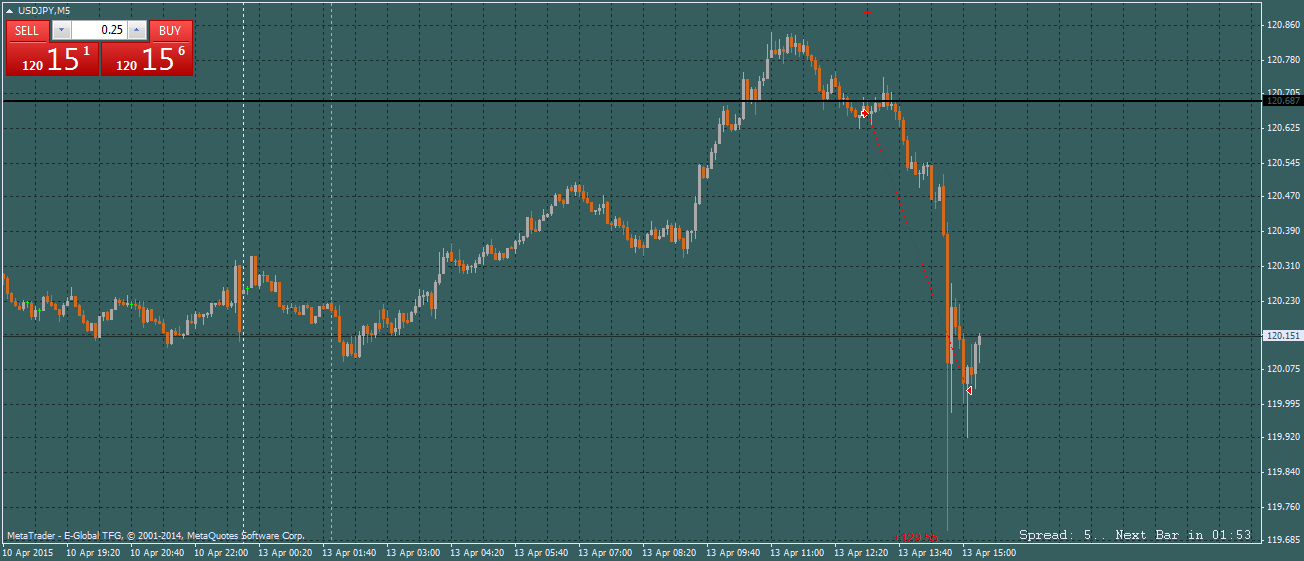Select the trade exit arrow near 120.03 price
1304x561 pixels.
click(969, 390)
